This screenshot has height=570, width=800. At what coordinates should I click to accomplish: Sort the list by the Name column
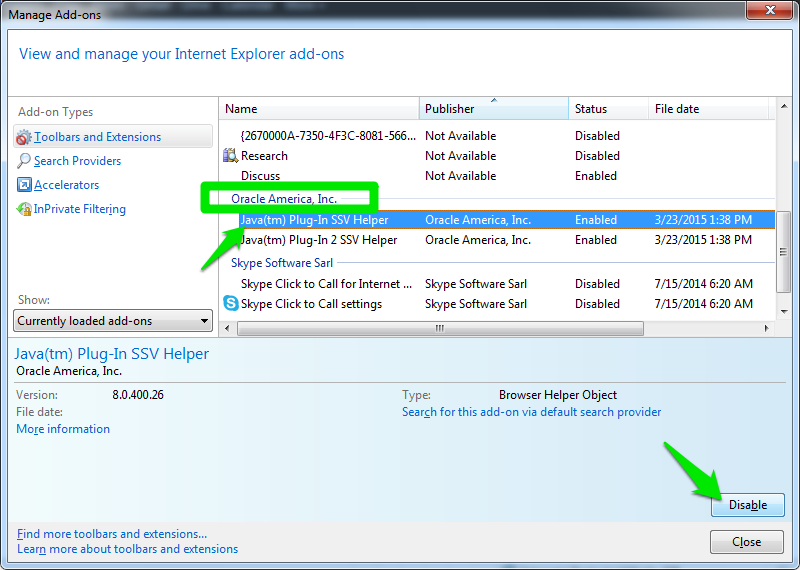(319, 109)
